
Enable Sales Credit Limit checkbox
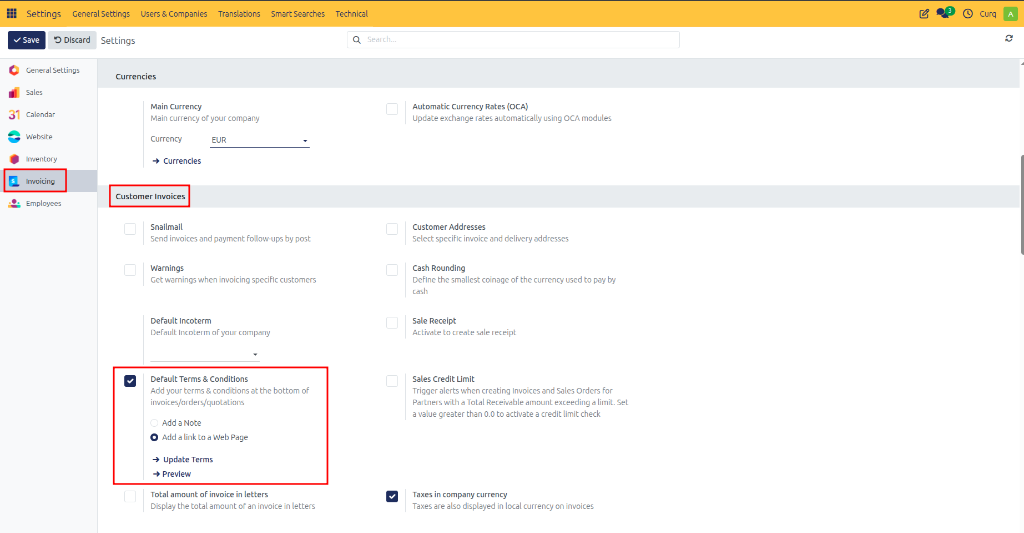pos(392,381)
